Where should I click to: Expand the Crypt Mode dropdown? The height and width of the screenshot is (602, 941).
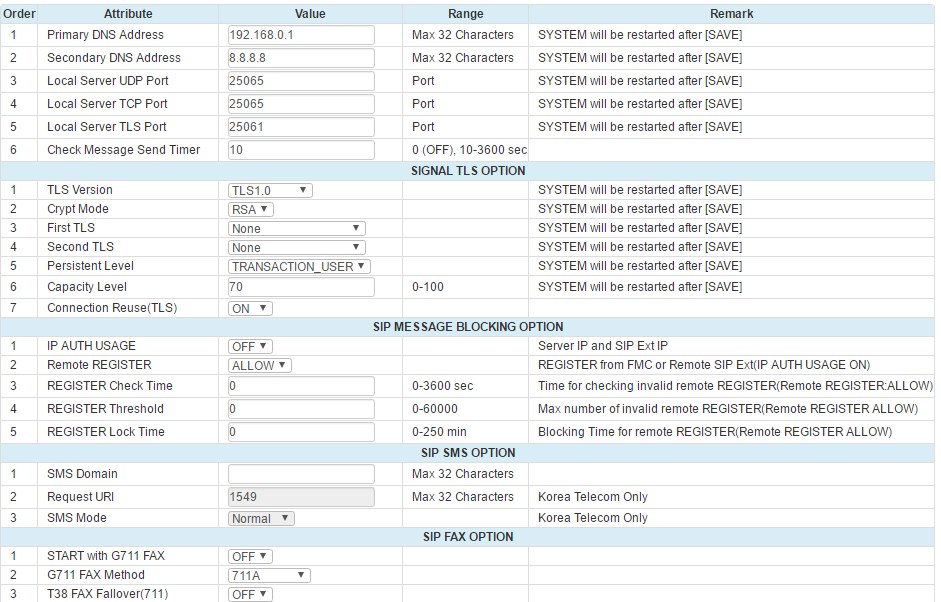click(x=250, y=209)
